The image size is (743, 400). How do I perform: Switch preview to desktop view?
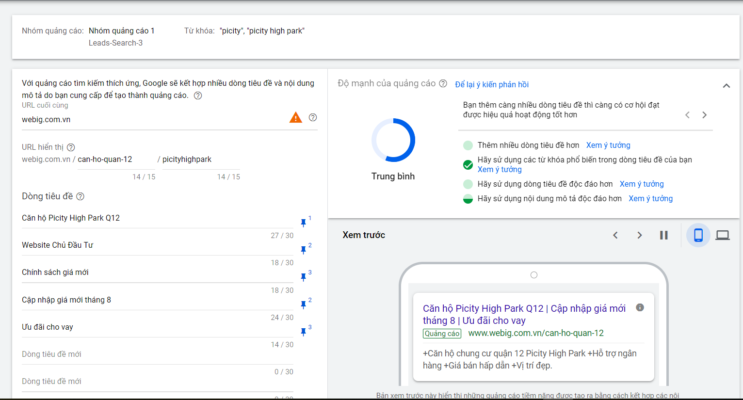tap(722, 235)
